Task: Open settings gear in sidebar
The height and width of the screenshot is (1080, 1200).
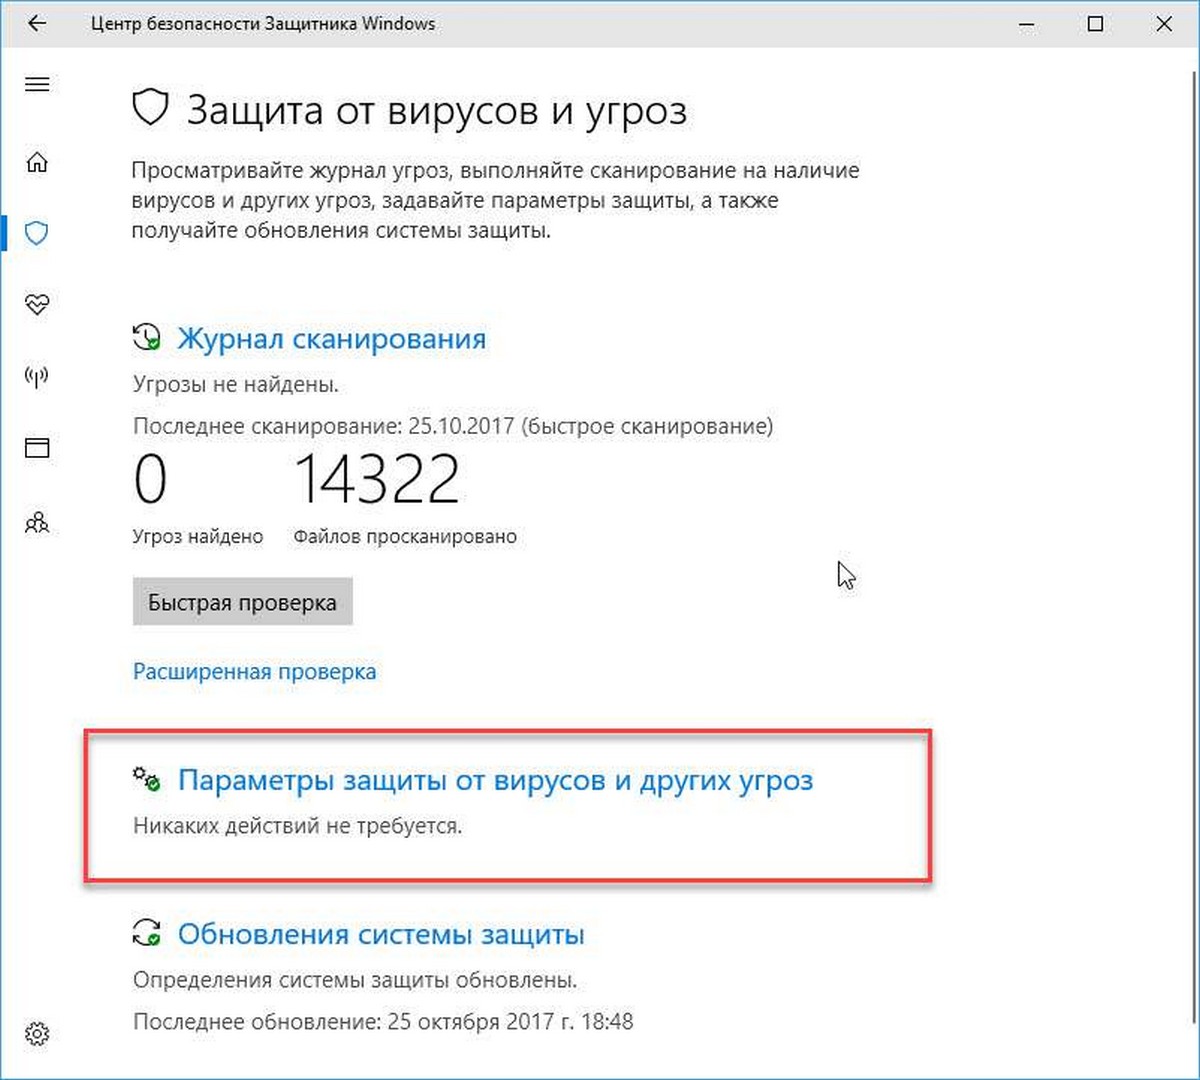Action: 37,1034
